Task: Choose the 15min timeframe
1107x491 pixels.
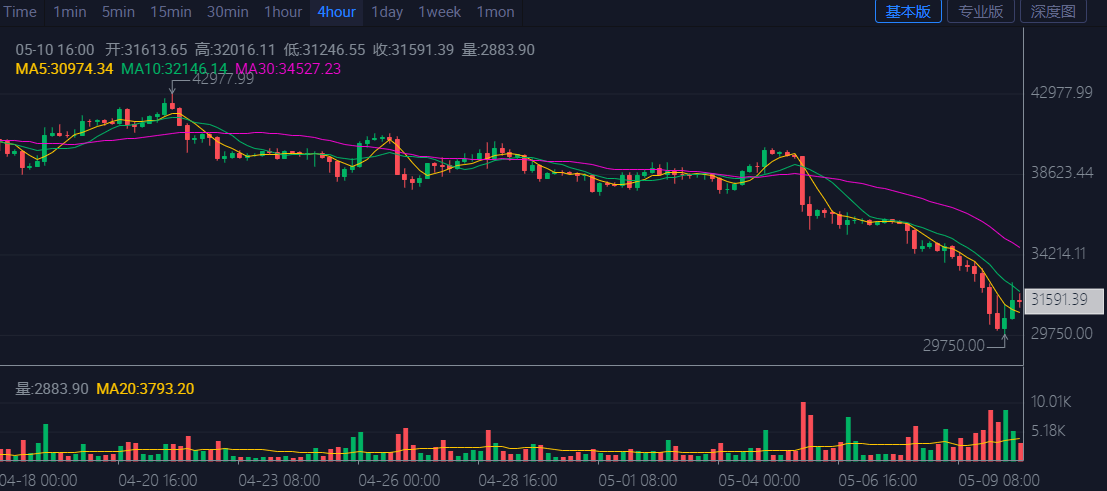Action: (171, 12)
